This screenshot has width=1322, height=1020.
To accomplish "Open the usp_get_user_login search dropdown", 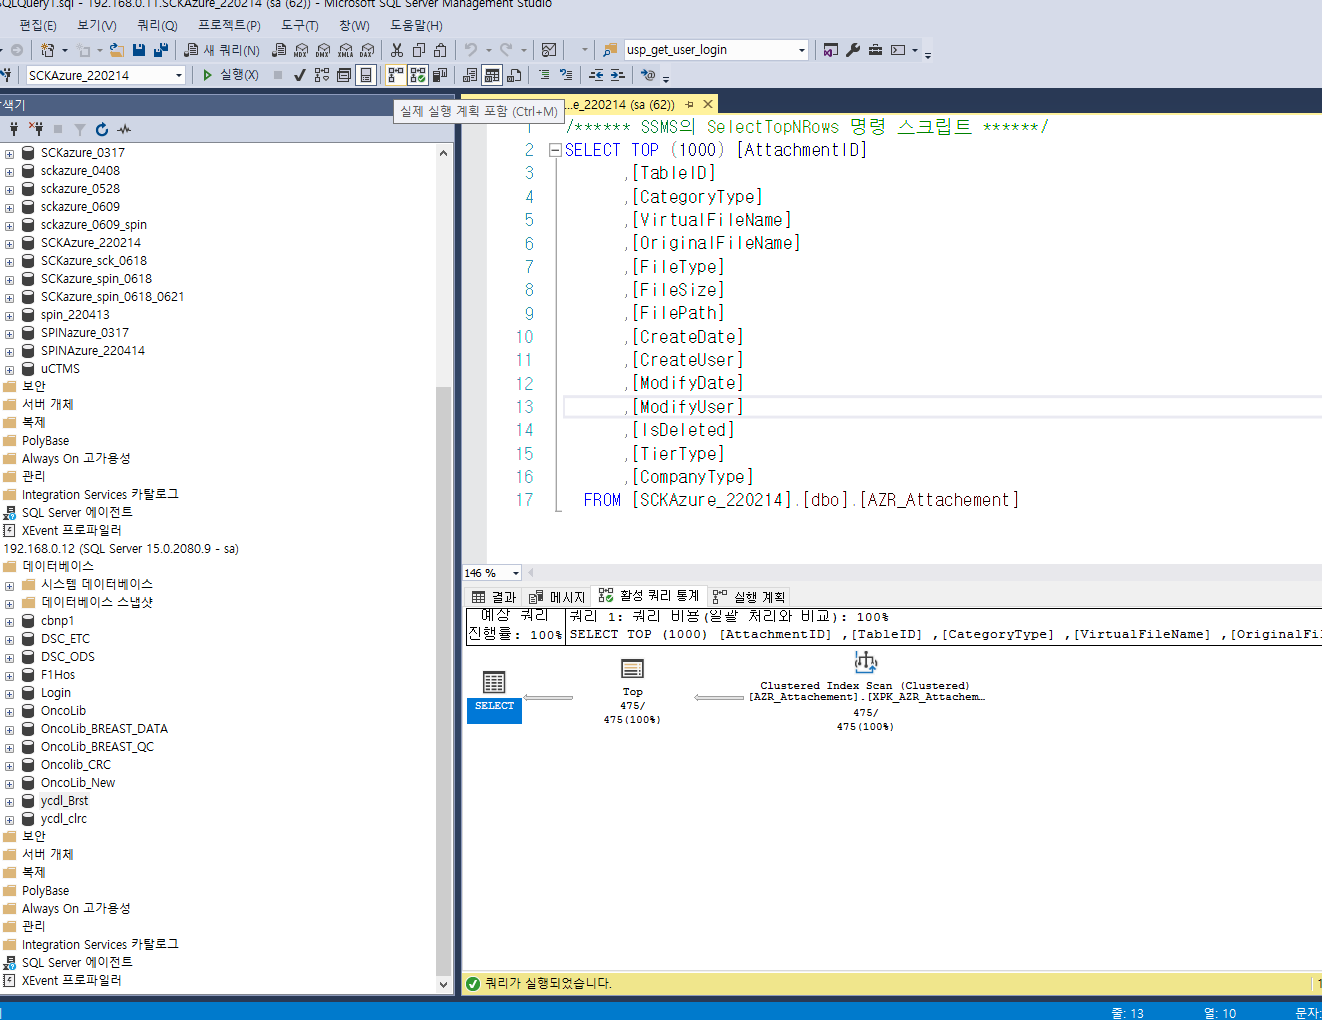I will 802,50.
